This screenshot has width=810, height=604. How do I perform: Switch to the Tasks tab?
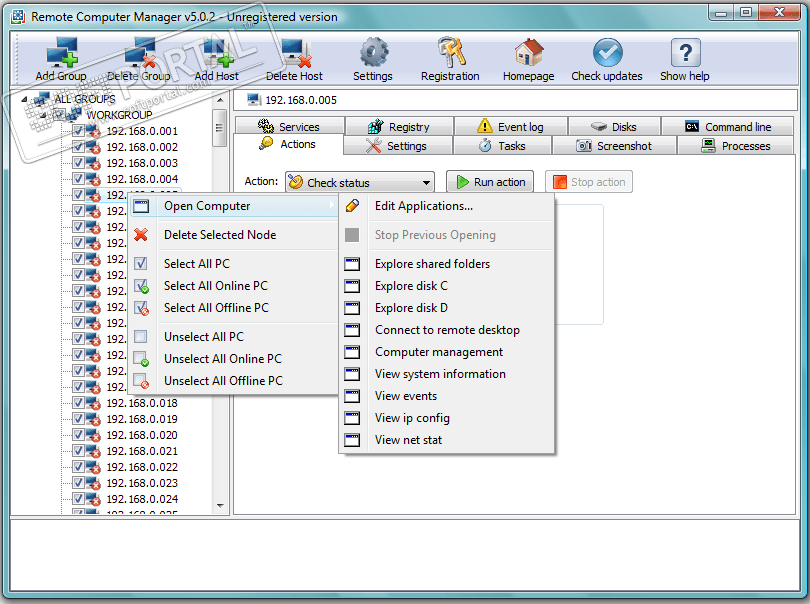(x=502, y=146)
